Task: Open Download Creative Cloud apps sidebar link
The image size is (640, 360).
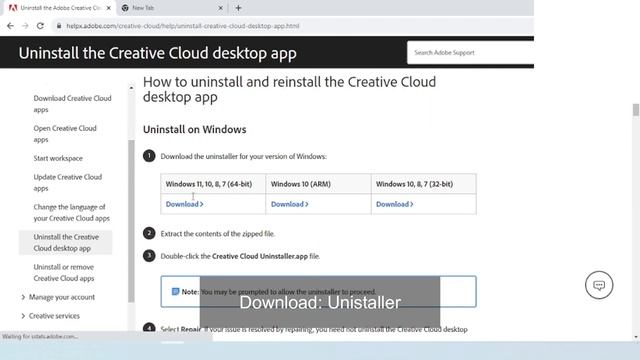Action: tap(72, 104)
